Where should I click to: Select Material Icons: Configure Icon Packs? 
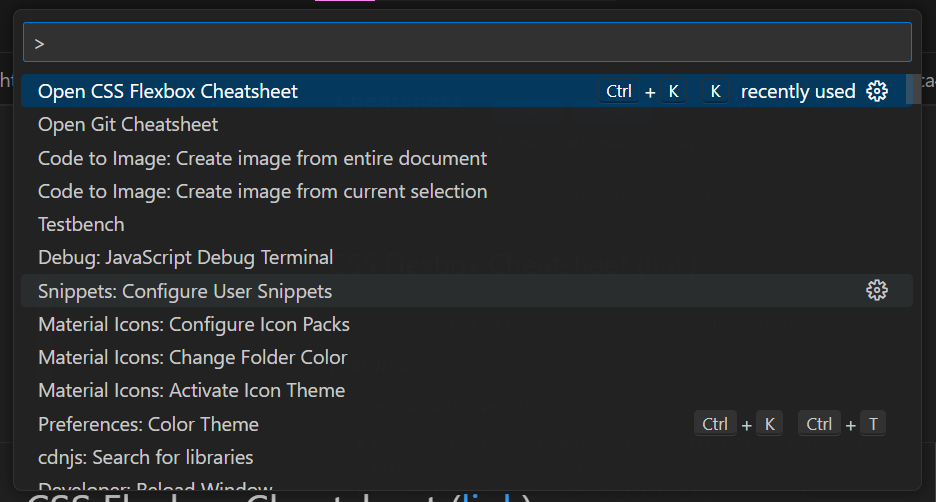(193, 325)
